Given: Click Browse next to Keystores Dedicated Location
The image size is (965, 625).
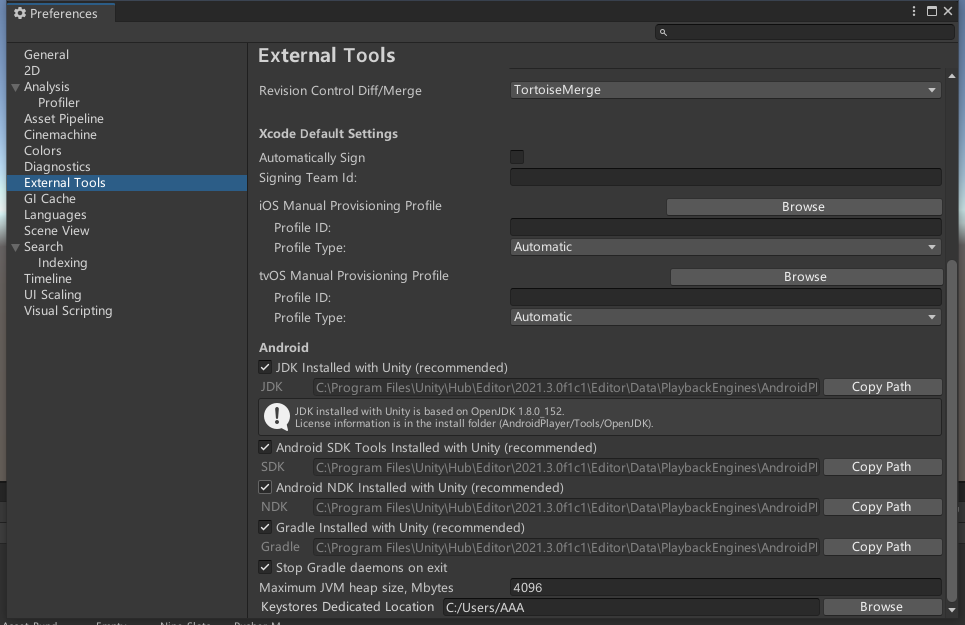Looking at the screenshot, I should (881, 606).
